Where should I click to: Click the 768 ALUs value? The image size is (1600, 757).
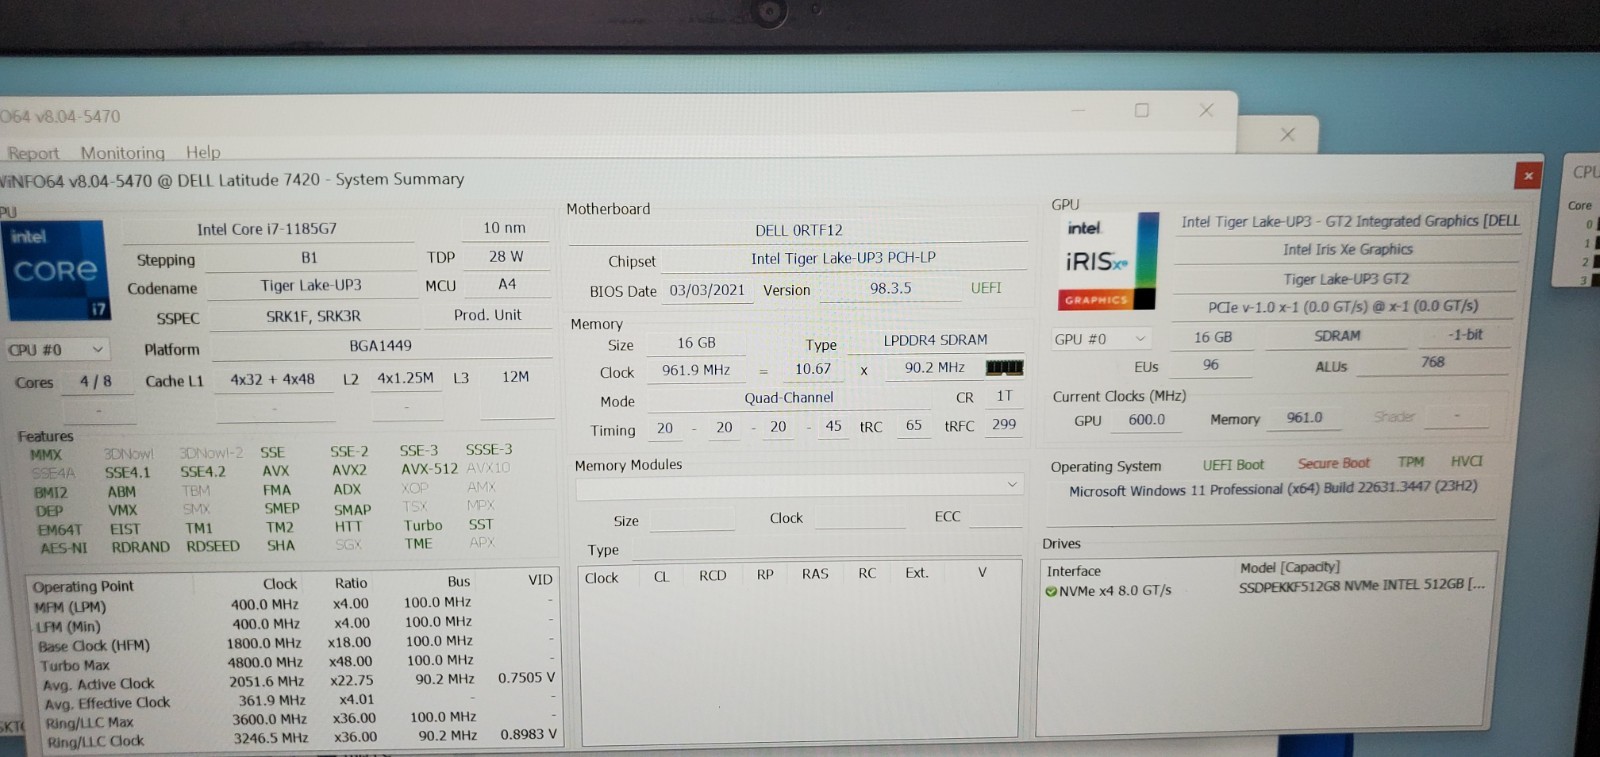click(x=1433, y=362)
